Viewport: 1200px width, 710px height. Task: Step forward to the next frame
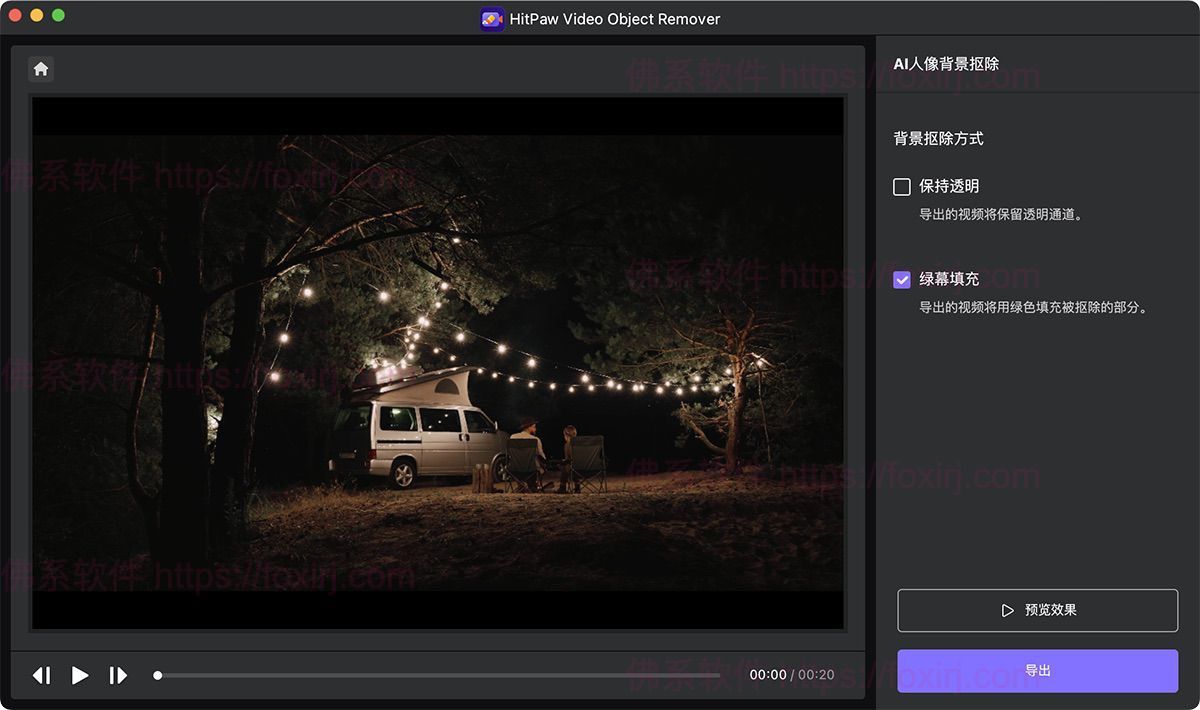(x=118, y=676)
